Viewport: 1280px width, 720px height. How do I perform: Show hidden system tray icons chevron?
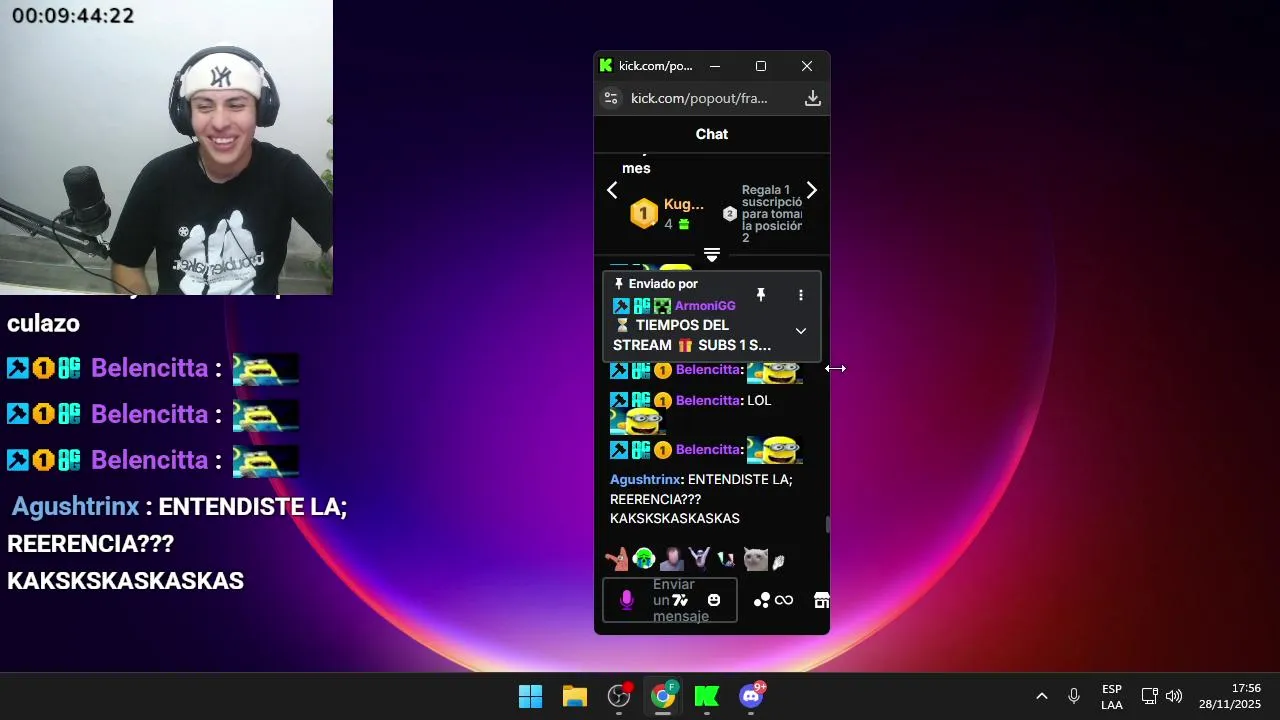click(1041, 696)
